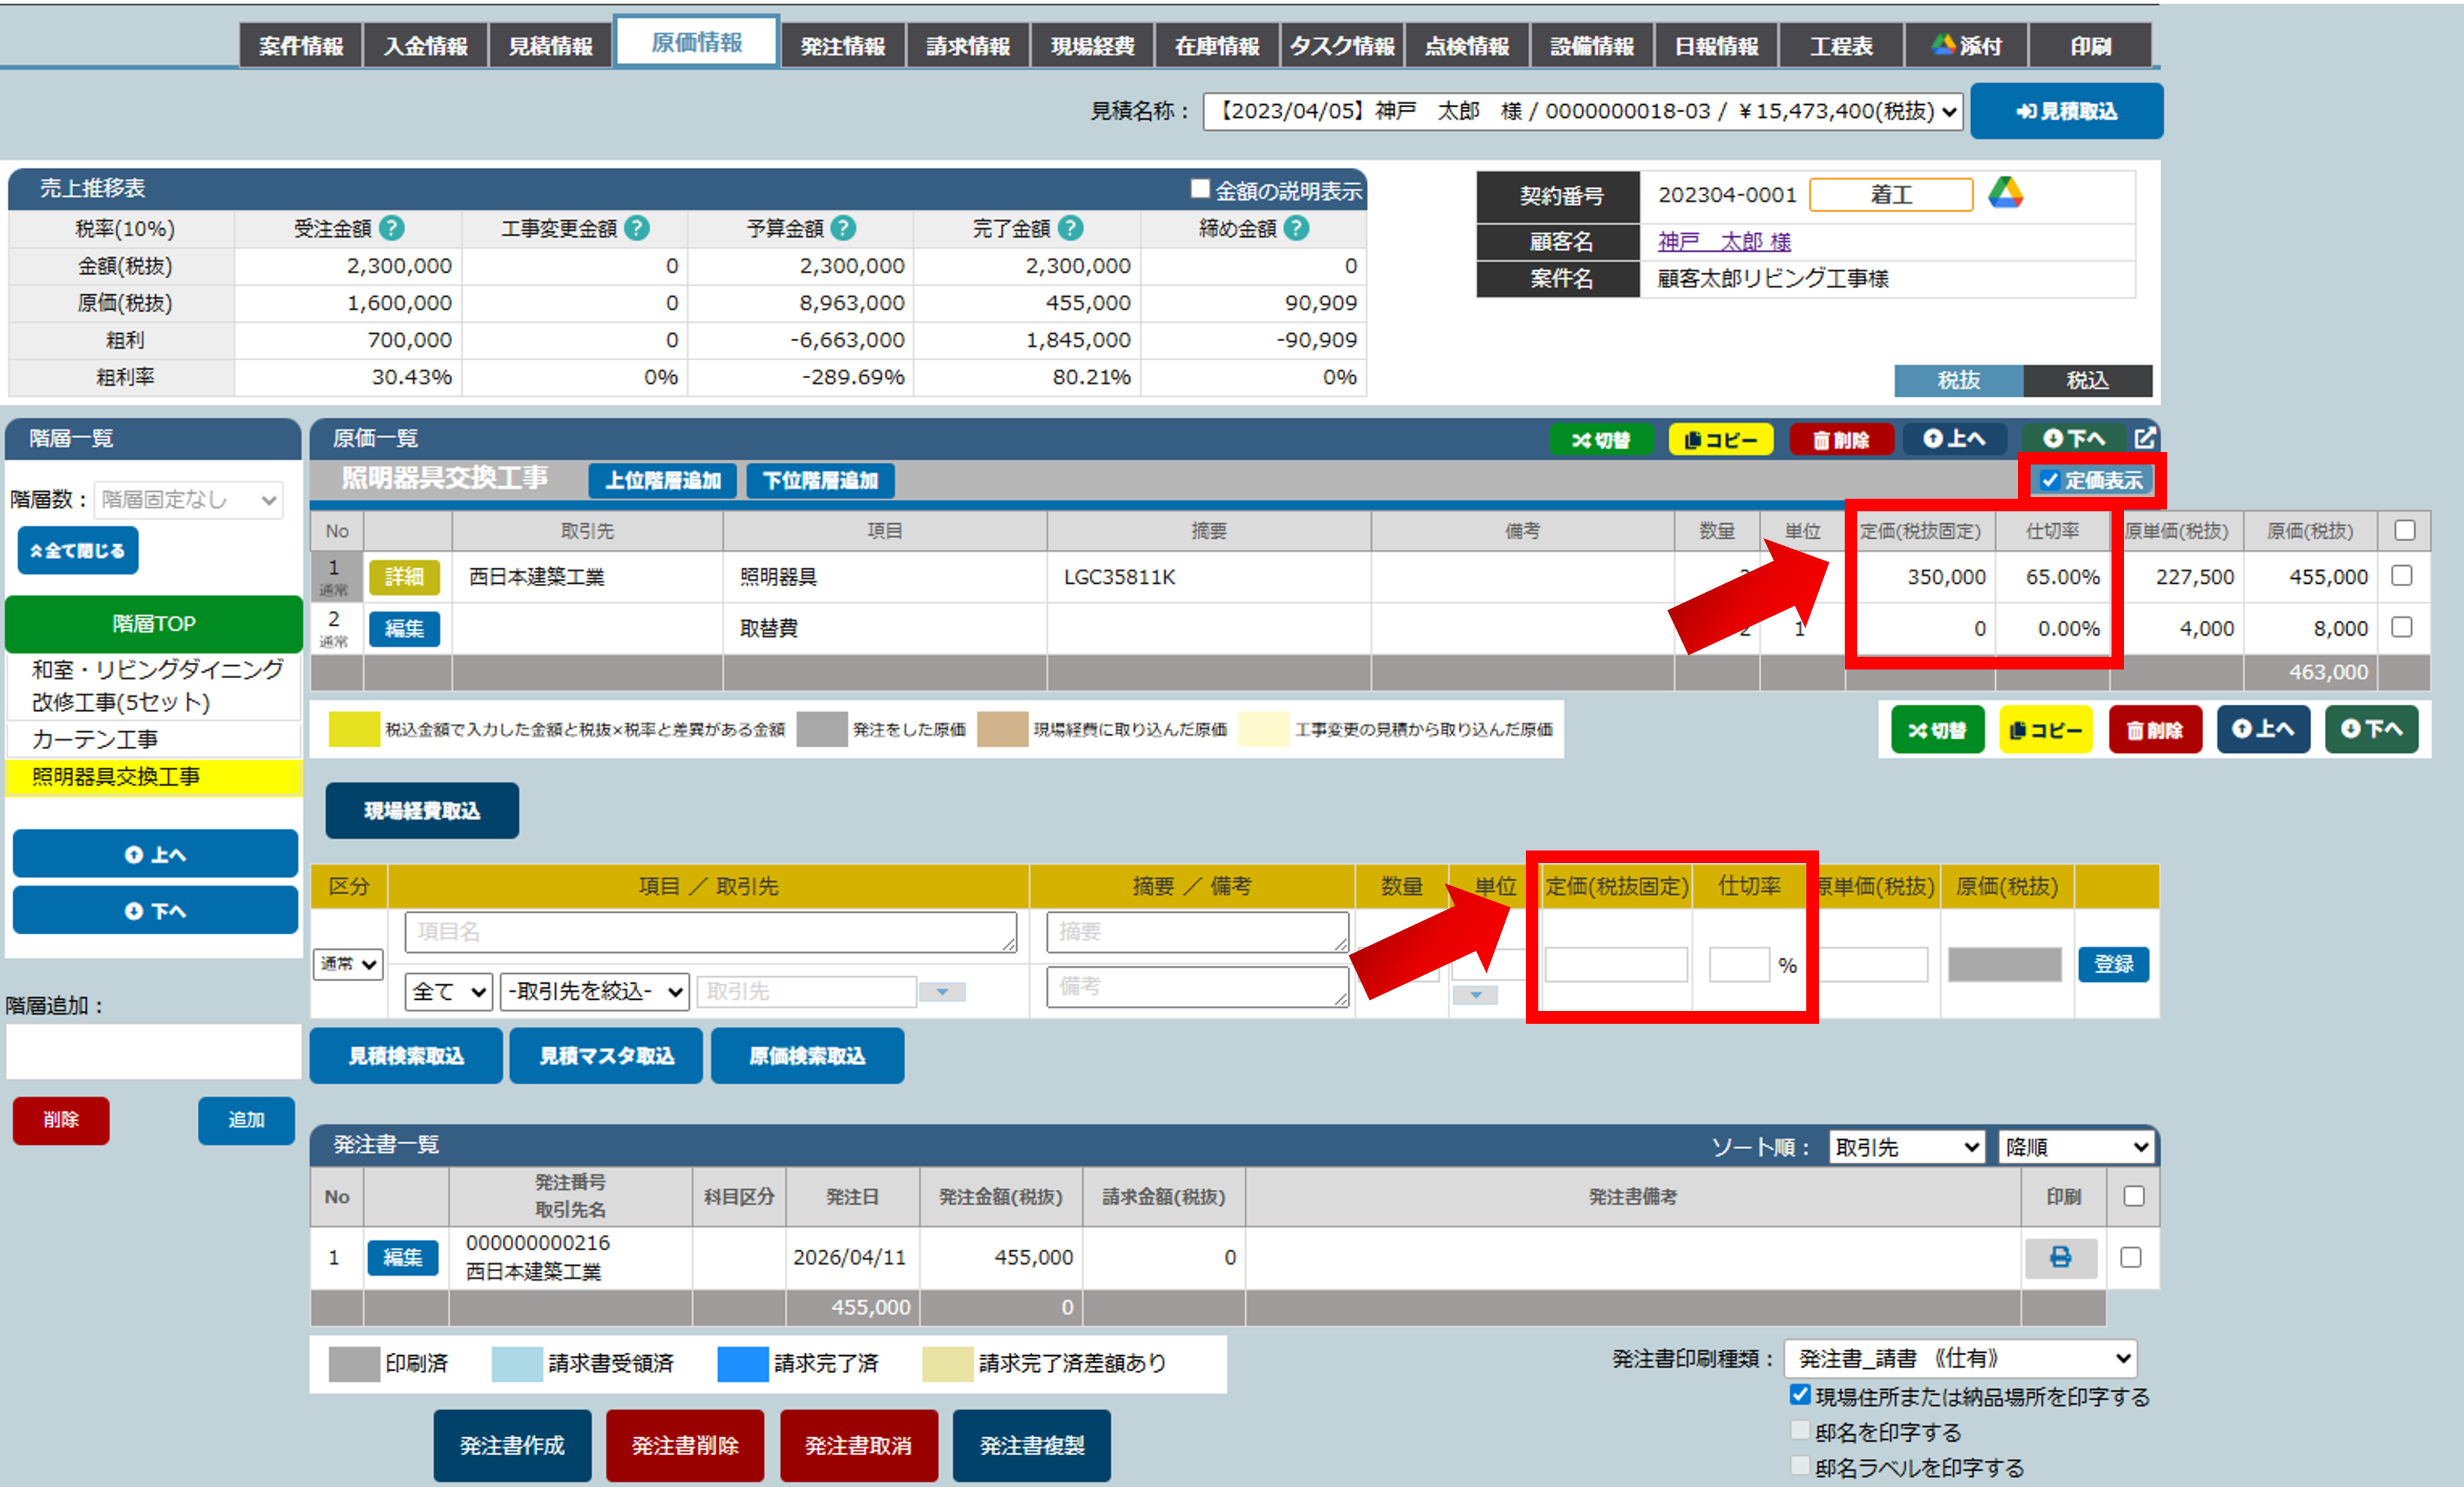The width and height of the screenshot is (2464, 1487).
Task: Switch to the 発注情報 tab
Action: point(842,46)
